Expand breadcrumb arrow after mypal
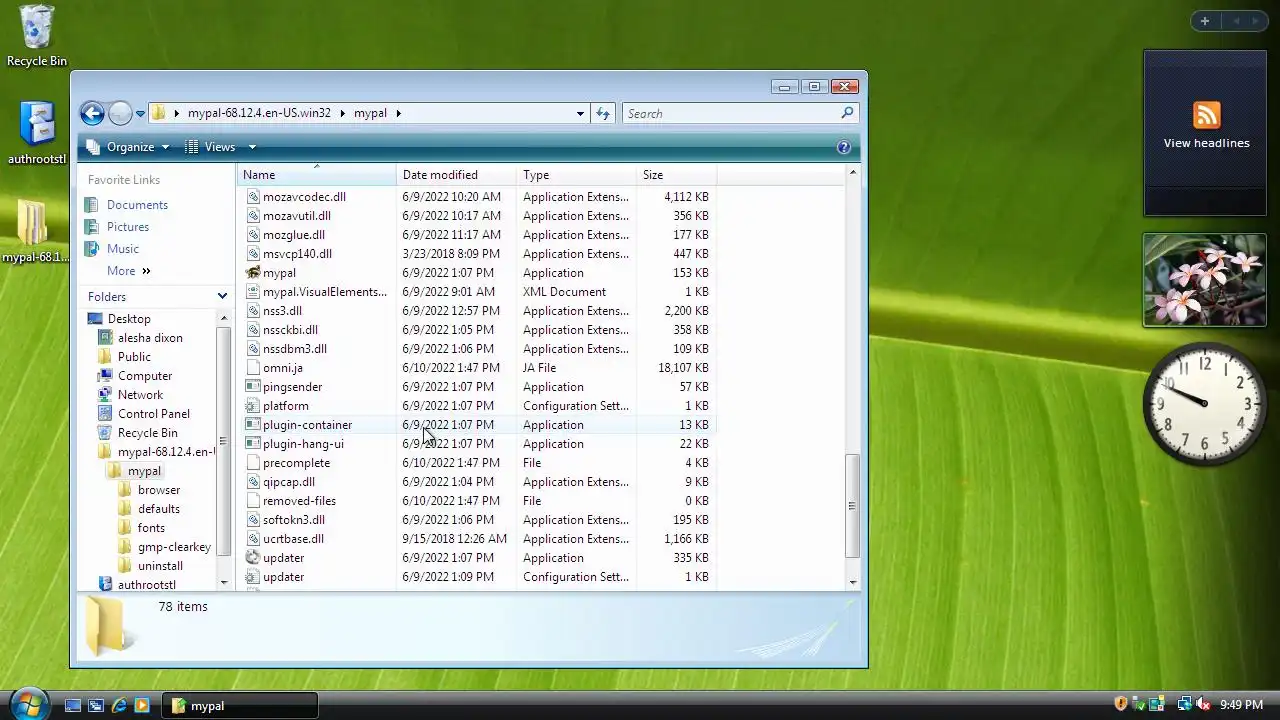The width and height of the screenshot is (1280, 720). coord(398,113)
